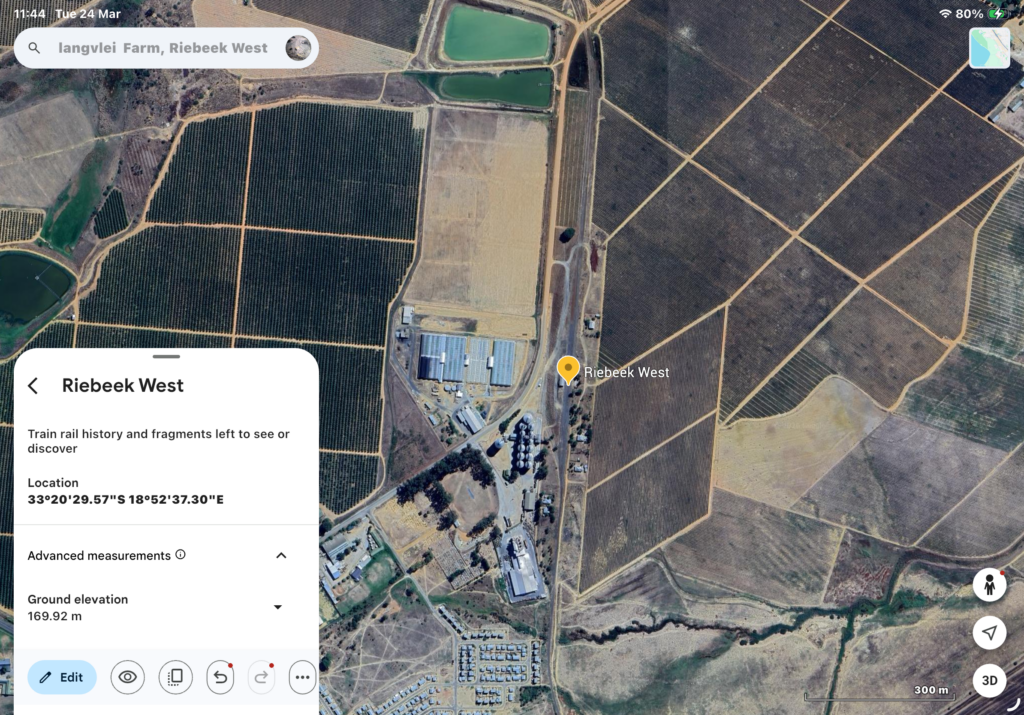1024x715 pixels.
Task: Show info about Advanced measurements
Action: 181,555
